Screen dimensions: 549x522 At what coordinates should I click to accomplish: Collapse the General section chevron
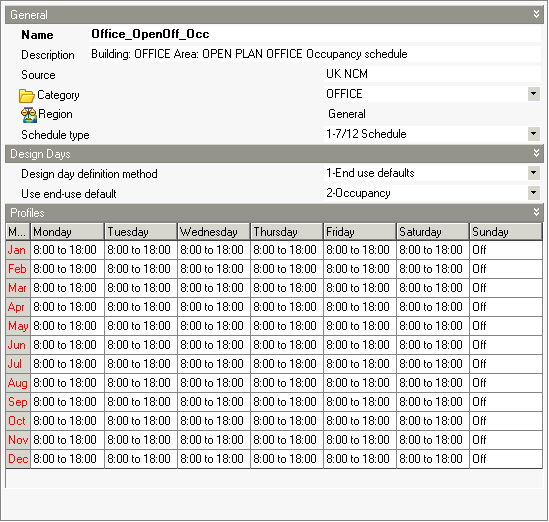(x=536, y=14)
